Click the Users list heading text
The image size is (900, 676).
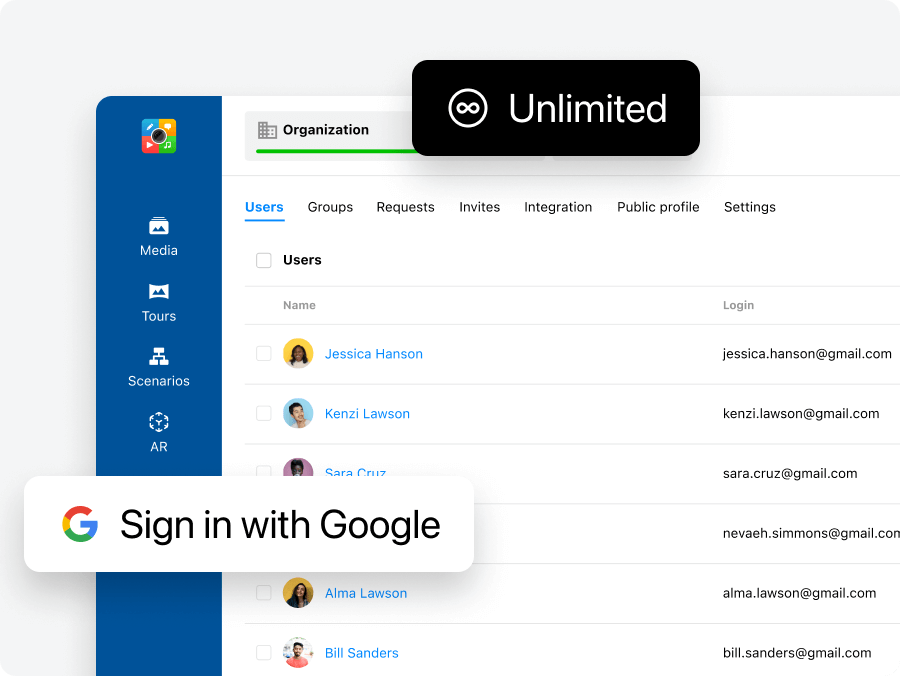302,260
